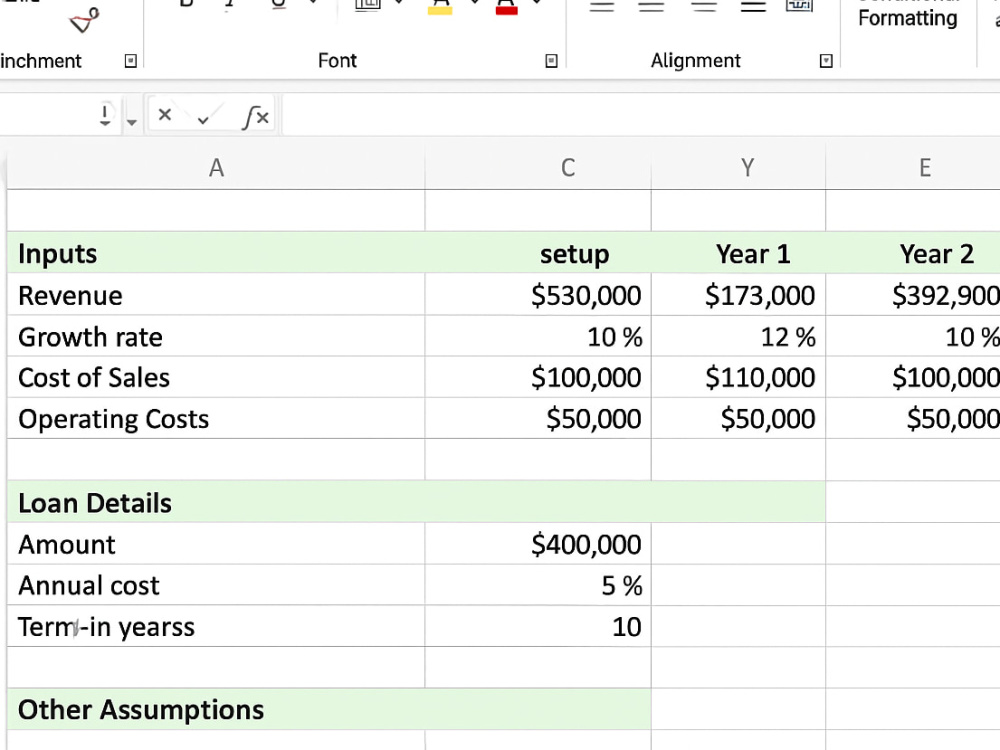Select the 12 % growth rate cell

[x=739, y=336]
